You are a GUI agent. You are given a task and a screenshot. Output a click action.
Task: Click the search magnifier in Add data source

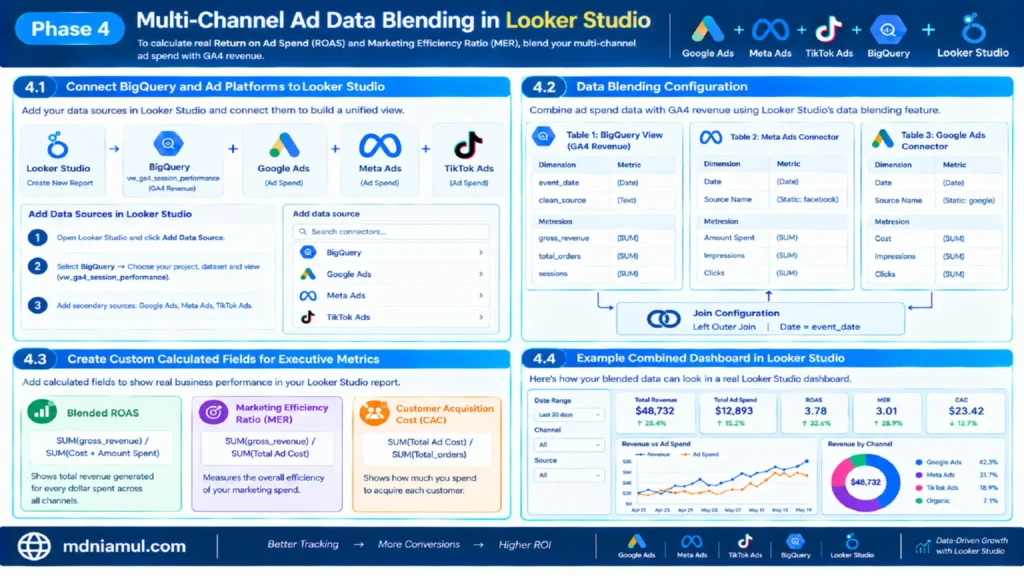[x=302, y=231]
